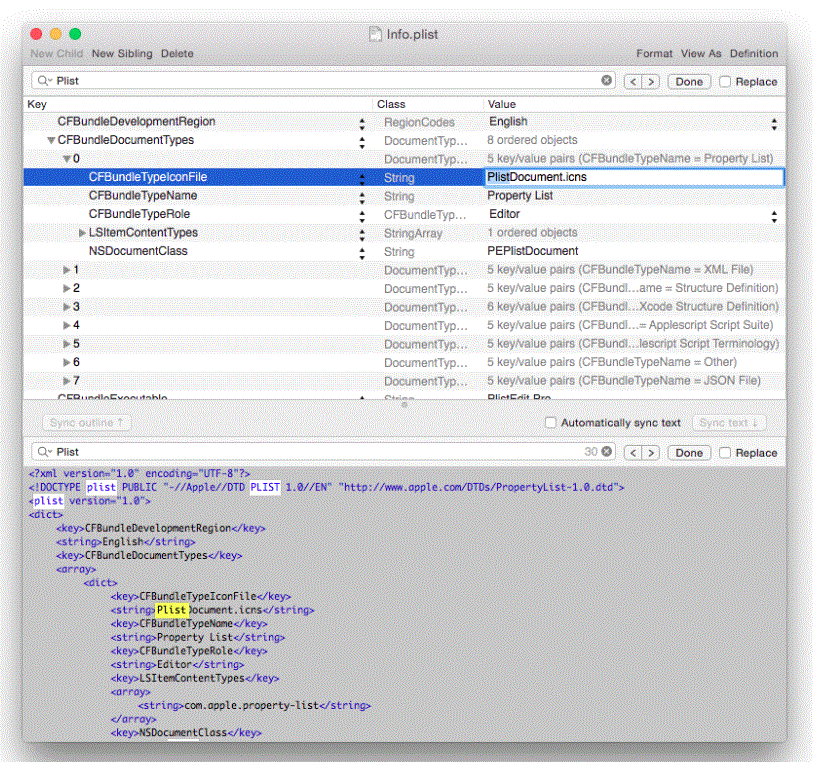The width and height of the screenshot is (813, 762).
Task: Click the Info.plist document icon in title
Action: [x=375, y=34]
